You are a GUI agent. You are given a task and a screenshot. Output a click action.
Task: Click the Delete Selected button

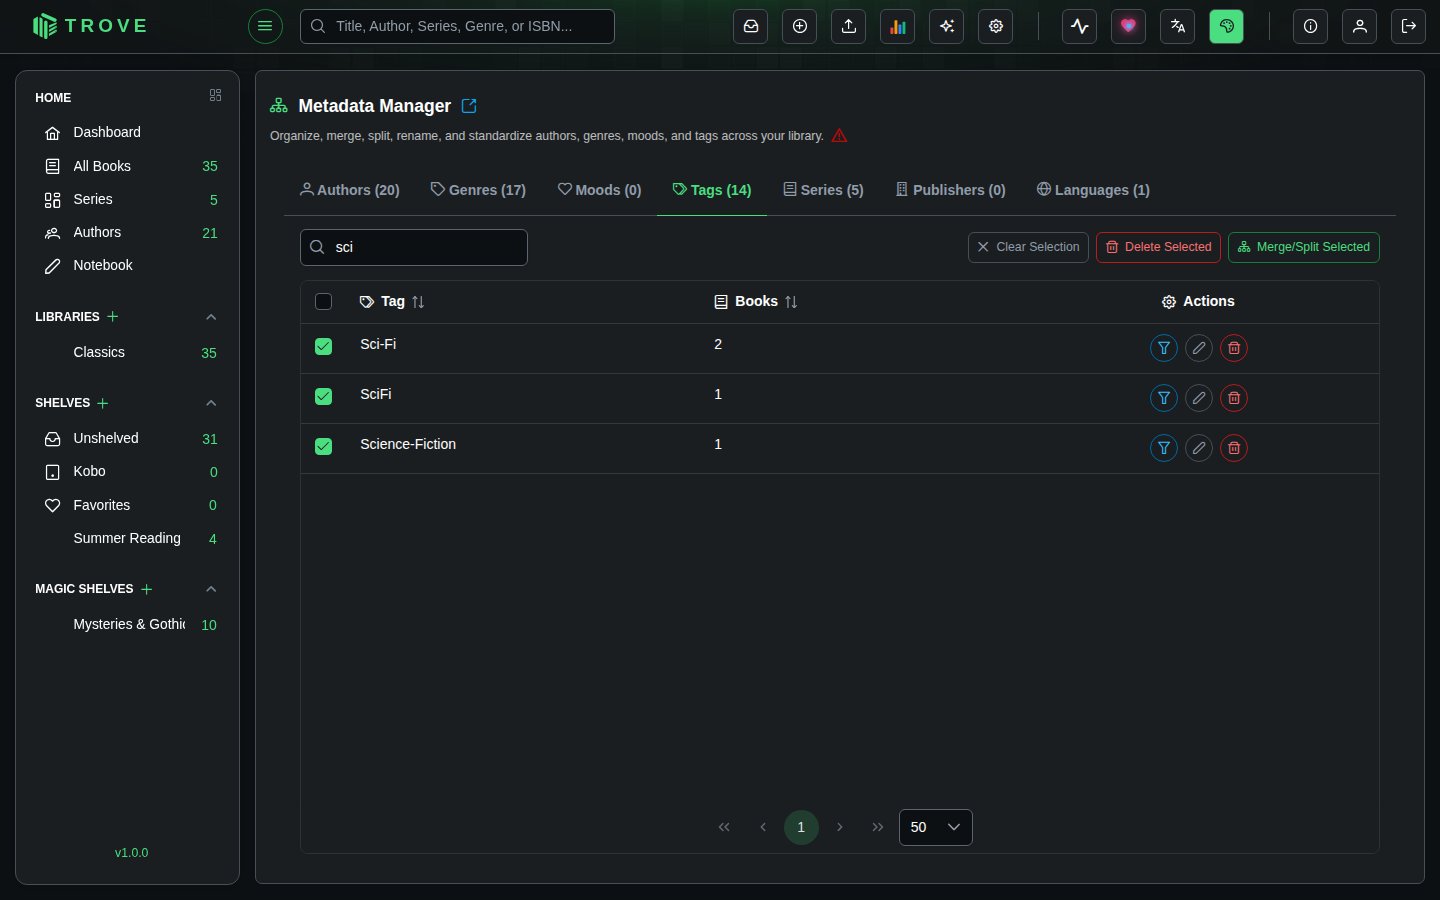[1158, 247]
